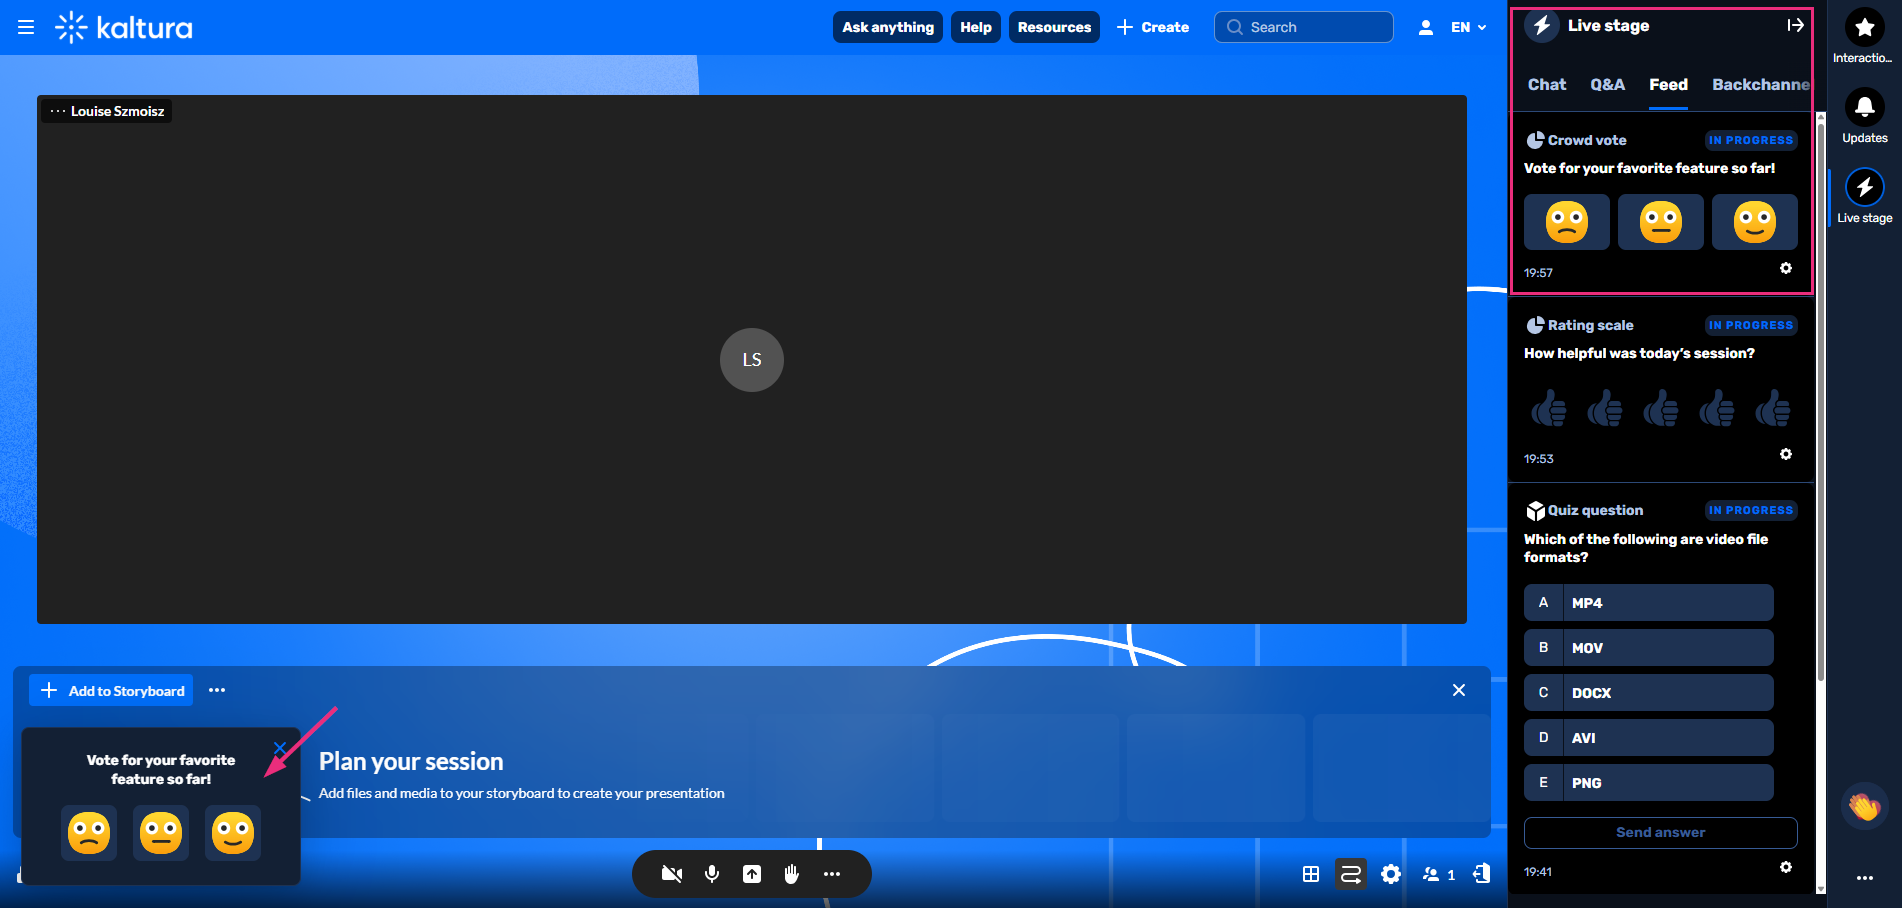Screen dimensions: 1902x908
Task: Show the participants list
Action: click(x=1439, y=874)
